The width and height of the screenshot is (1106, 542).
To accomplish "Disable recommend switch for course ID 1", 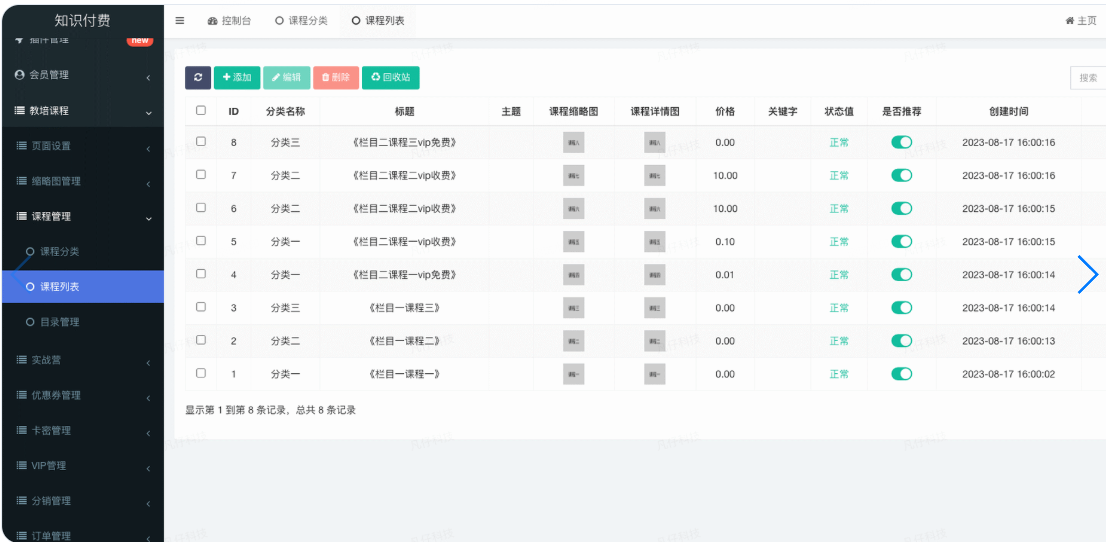I will pos(901,374).
